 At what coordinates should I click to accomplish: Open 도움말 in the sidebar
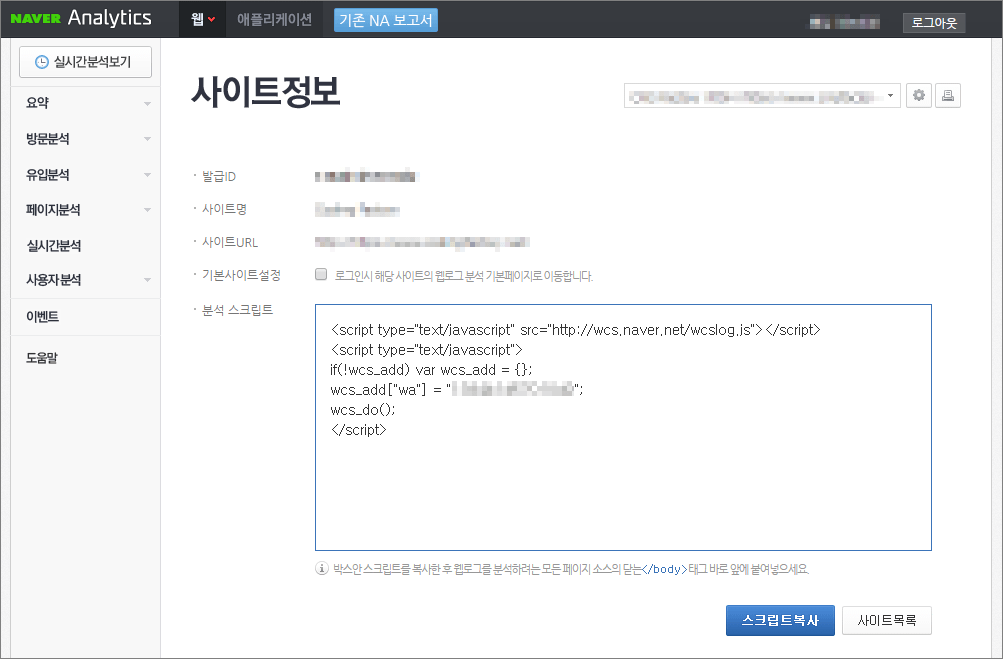pos(42,358)
